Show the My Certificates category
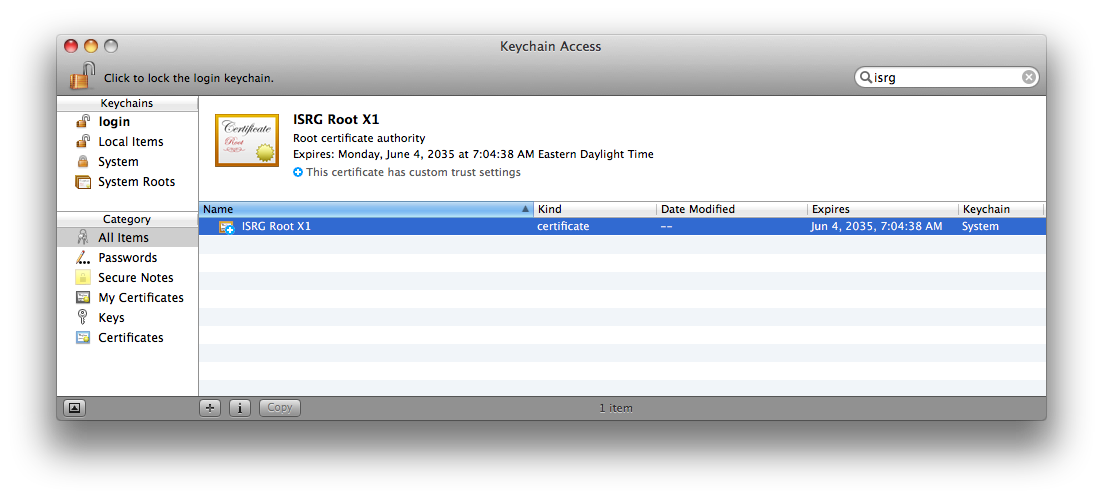1103x499 pixels. (140, 298)
